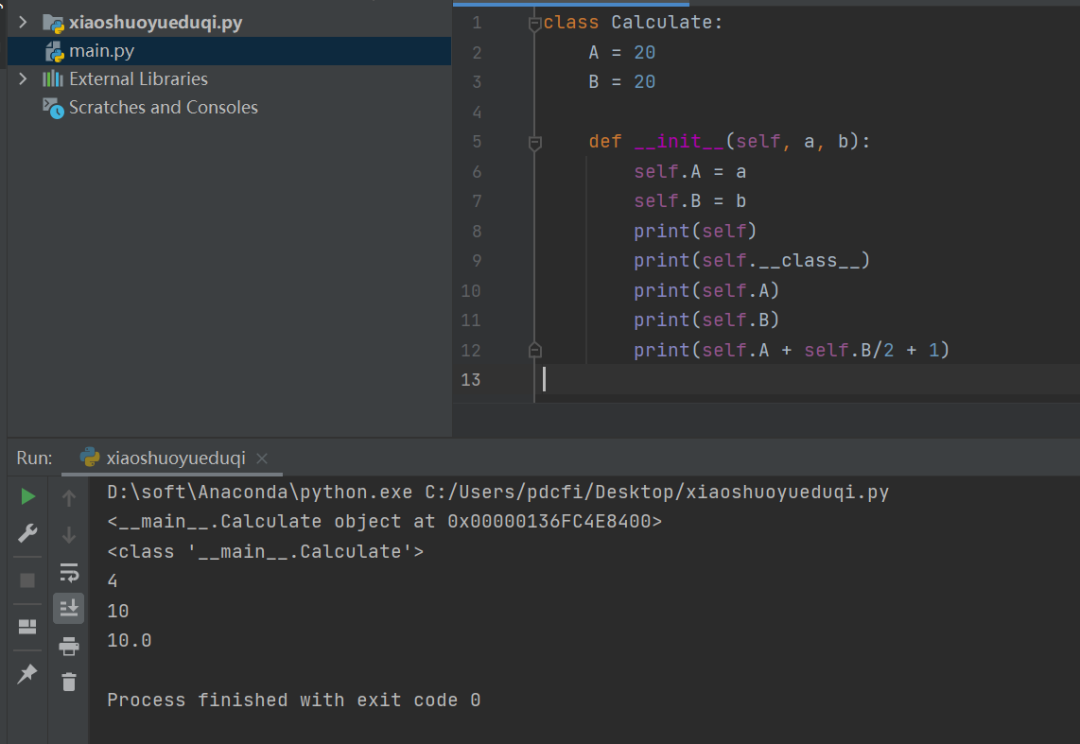Open main.py in project tree
Image resolution: width=1080 pixels, height=744 pixels.
coord(101,51)
